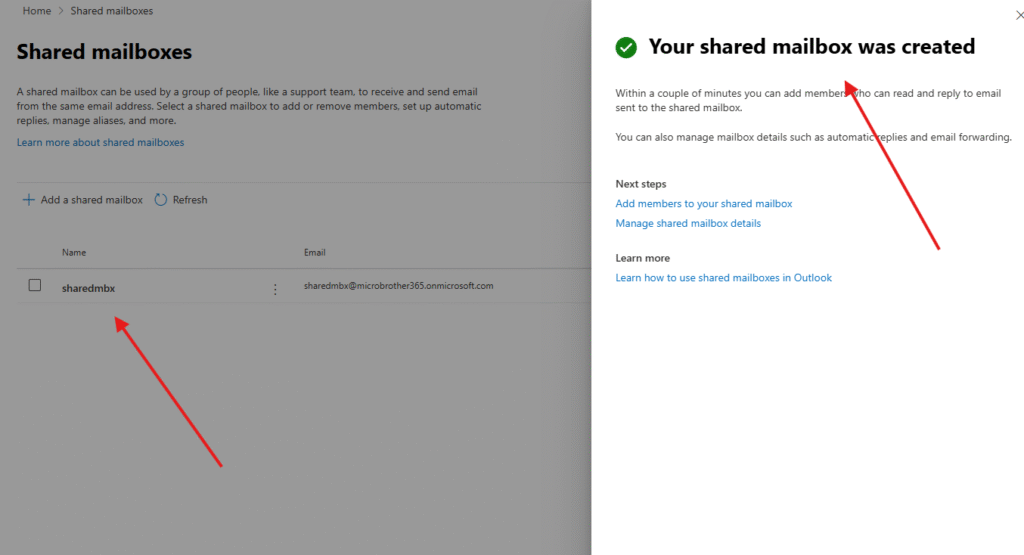Open the three-dot menu for sharedmbx
Screen dimensions: 1024x555
pos(275,289)
